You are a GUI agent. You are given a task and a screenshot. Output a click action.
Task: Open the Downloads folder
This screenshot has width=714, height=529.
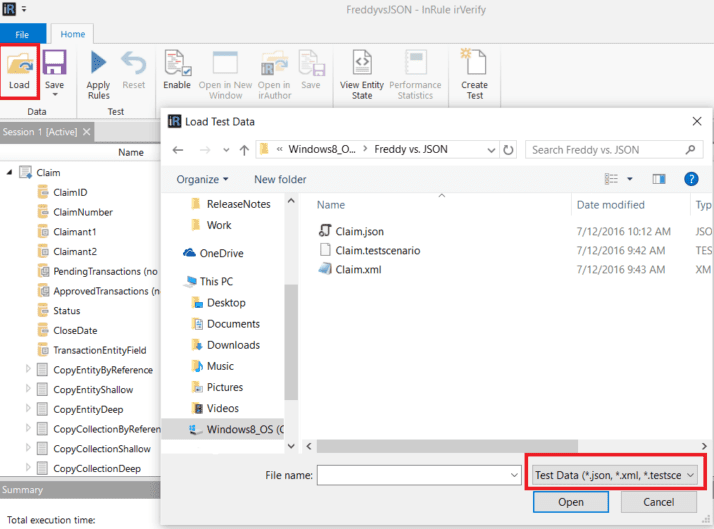(226, 345)
